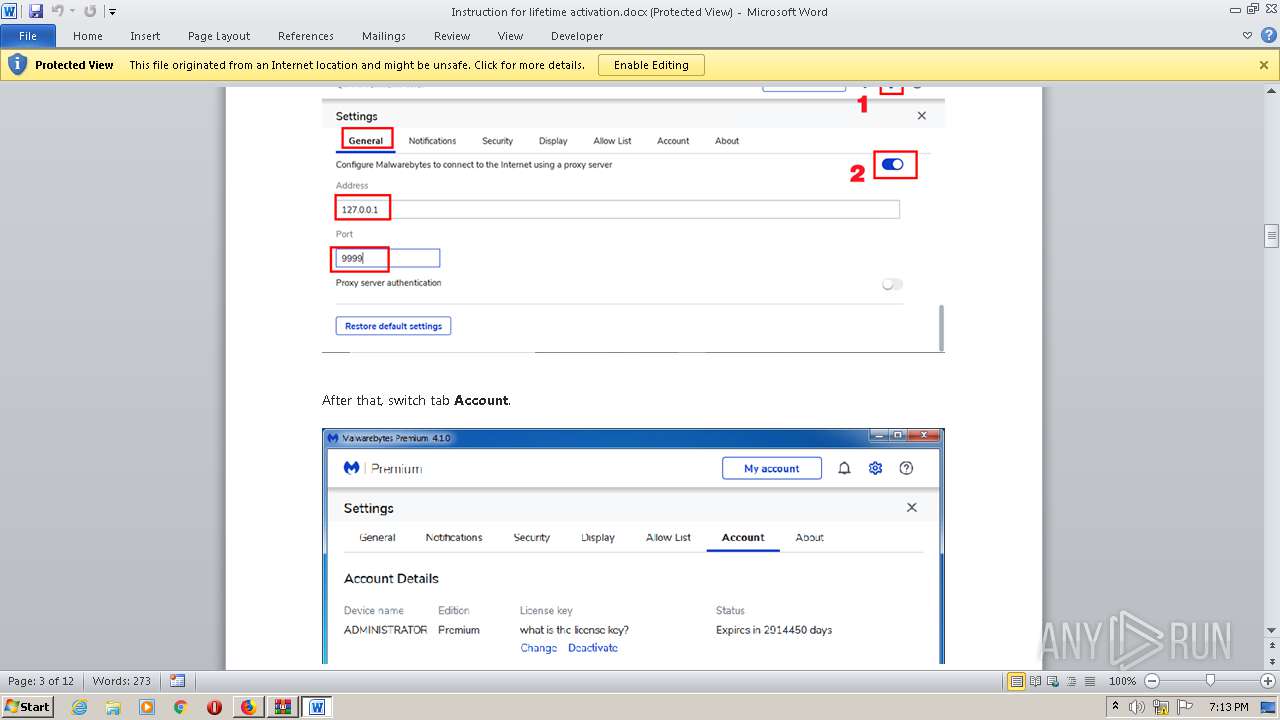Click the Protected View warning message text
Viewport: 1280px width, 720px height.
pyautogui.click(x=357, y=65)
